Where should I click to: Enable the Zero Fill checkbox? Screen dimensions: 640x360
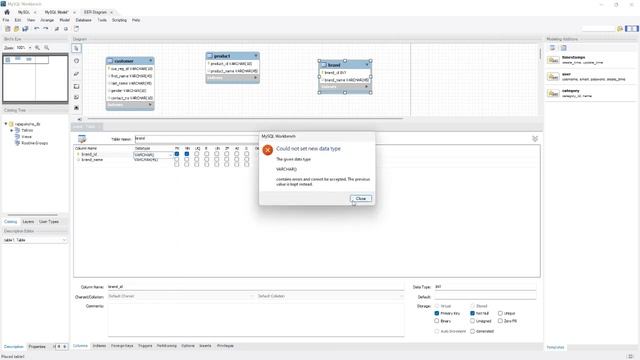click(x=500, y=321)
